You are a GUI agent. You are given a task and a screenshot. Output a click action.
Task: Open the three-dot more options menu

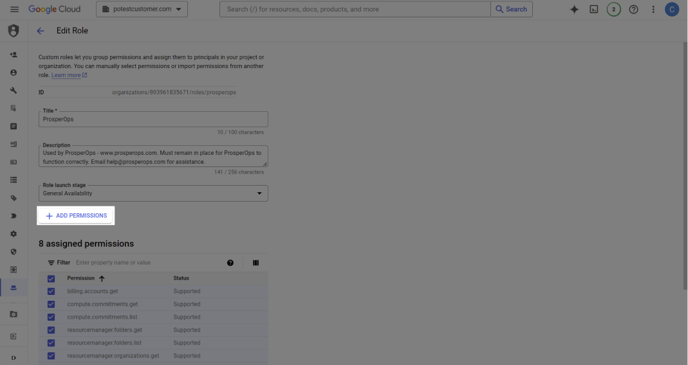(653, 9)
